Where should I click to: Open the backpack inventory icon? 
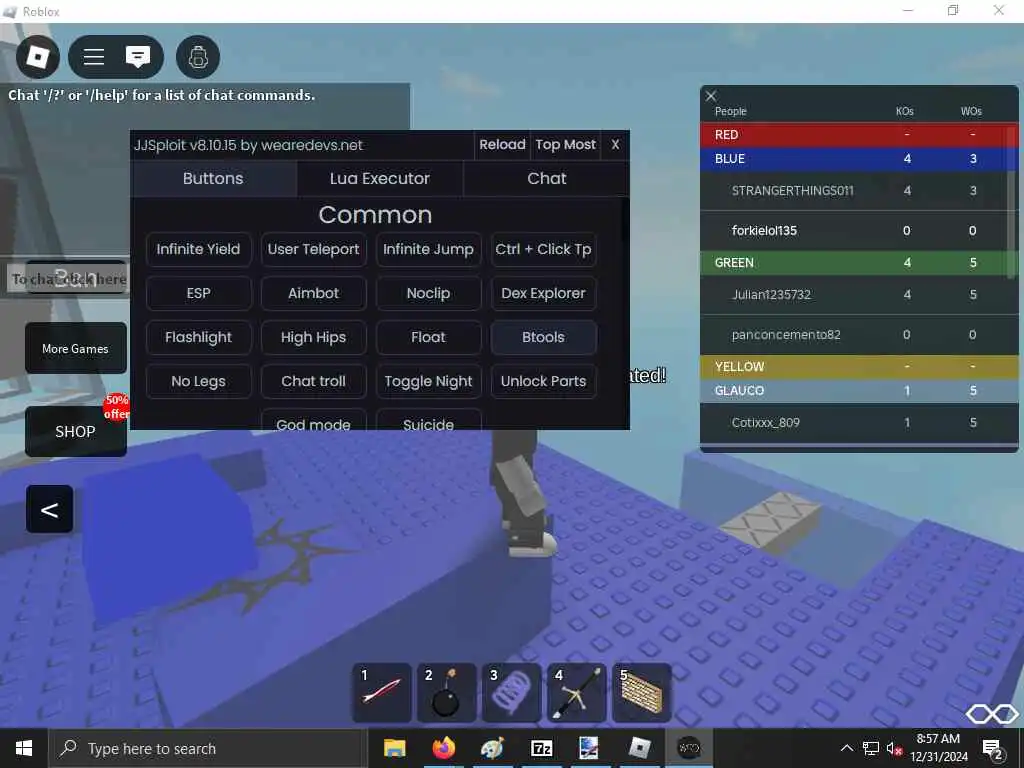pyautogui.click(x=198, y=57)
